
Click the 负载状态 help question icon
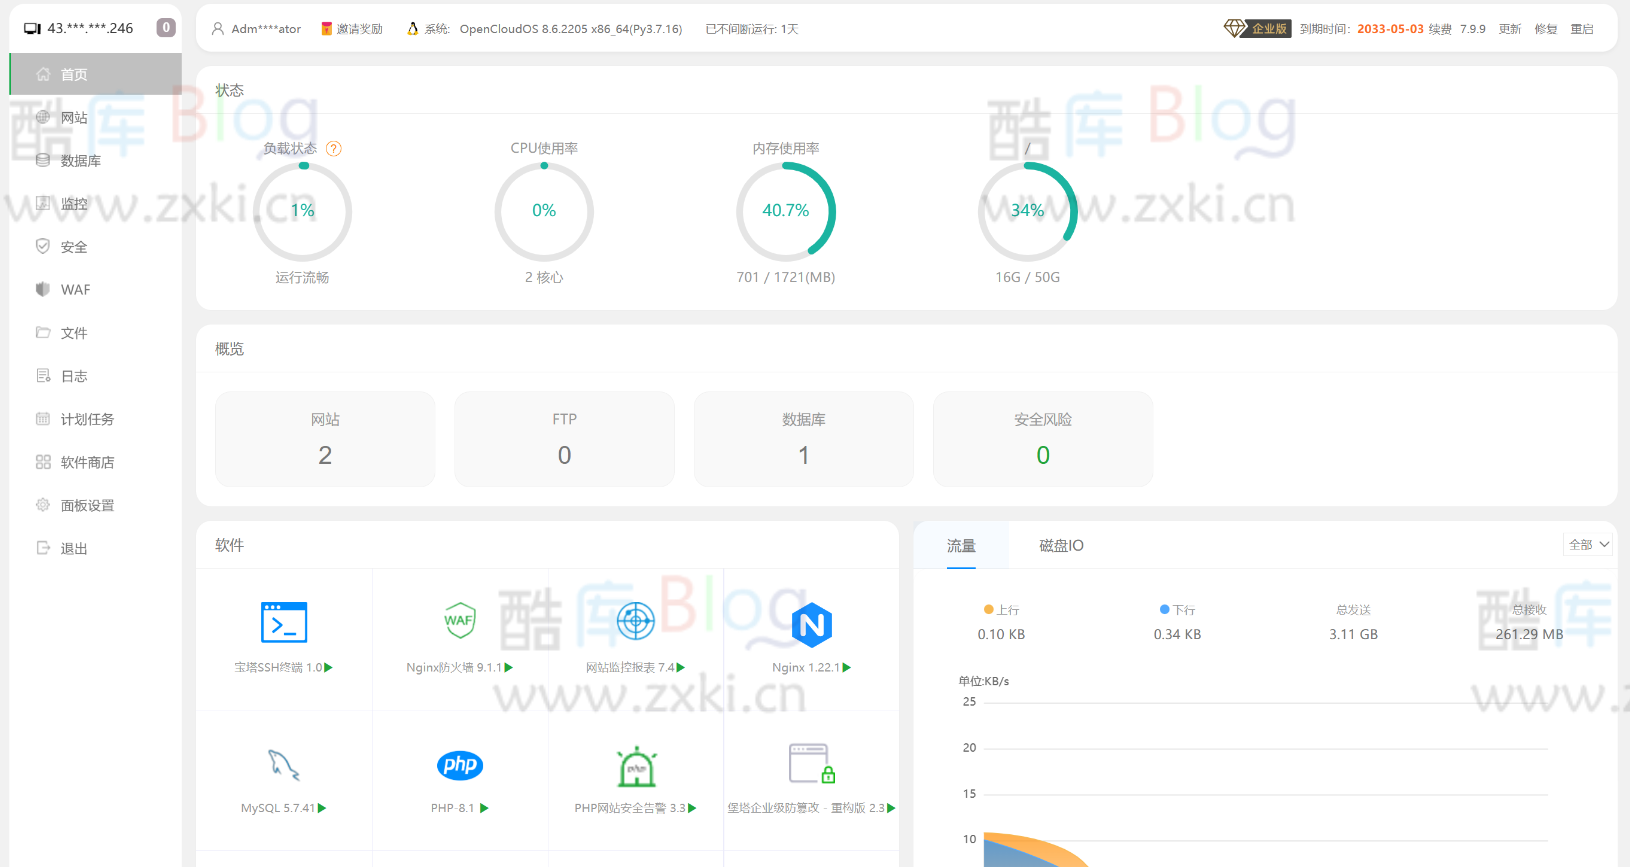pyautogui.click(x=334, y=148)
